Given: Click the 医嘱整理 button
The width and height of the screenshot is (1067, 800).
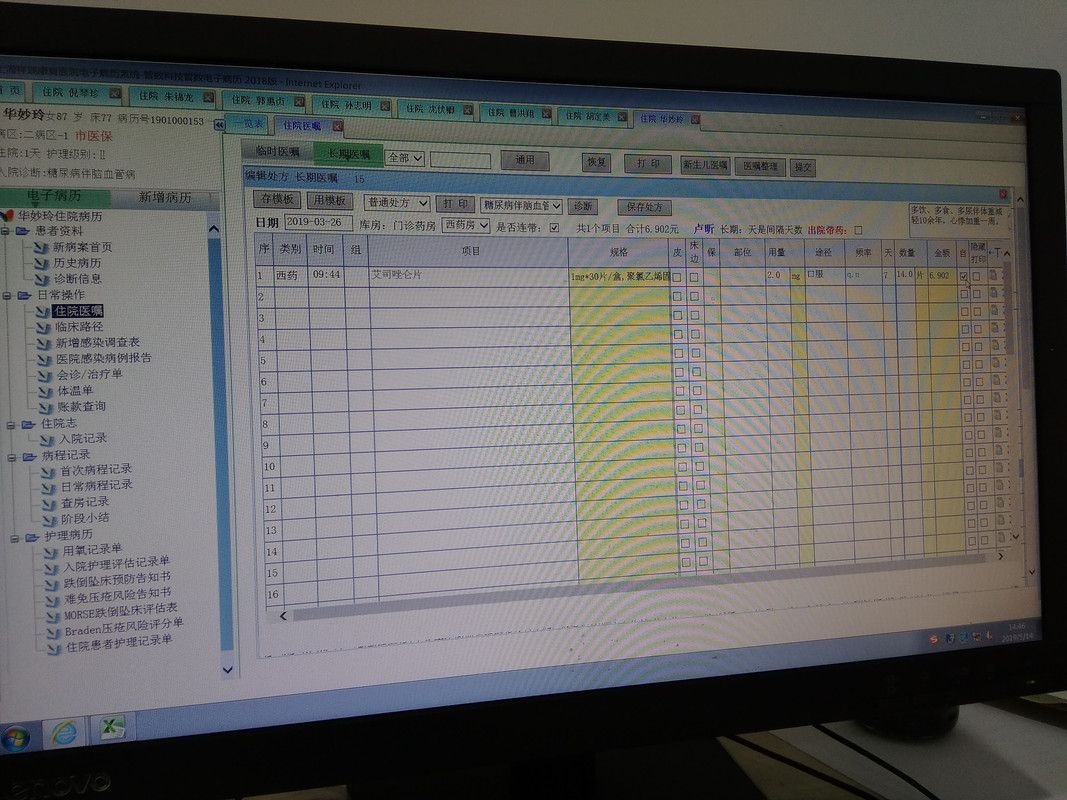Looking at the screenshot, I should pos(760,166).
